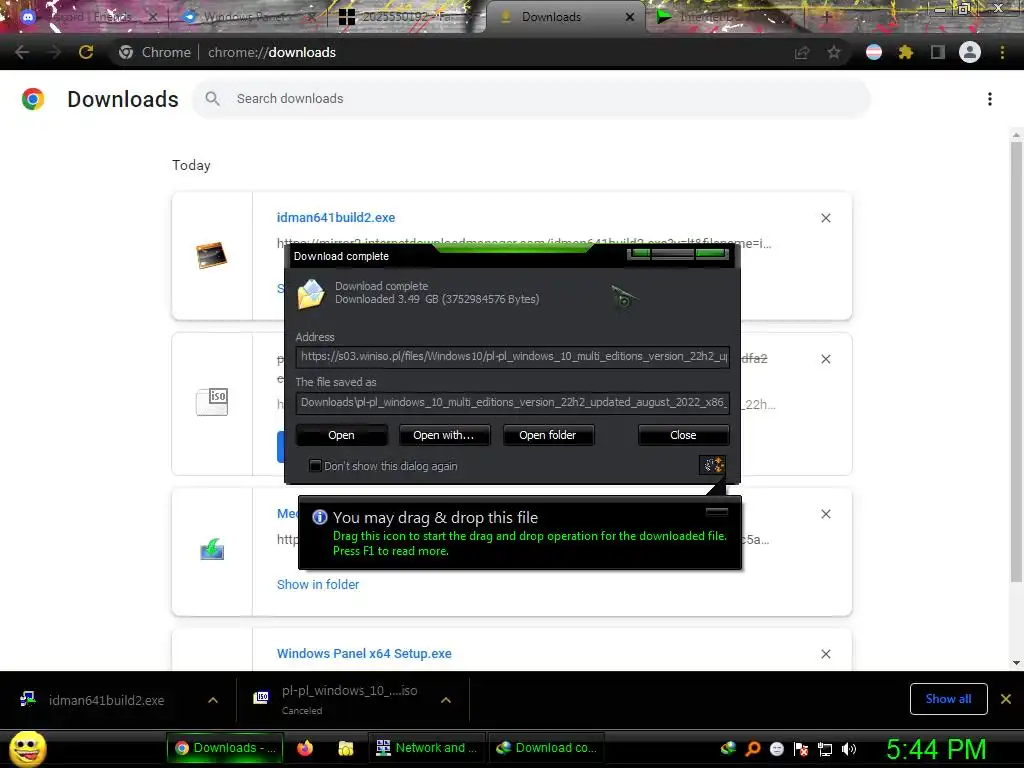Click the ISO file icon in downloads list
Screen dimensions: 1024x768
pyautogui.click(x=212, y=401)
